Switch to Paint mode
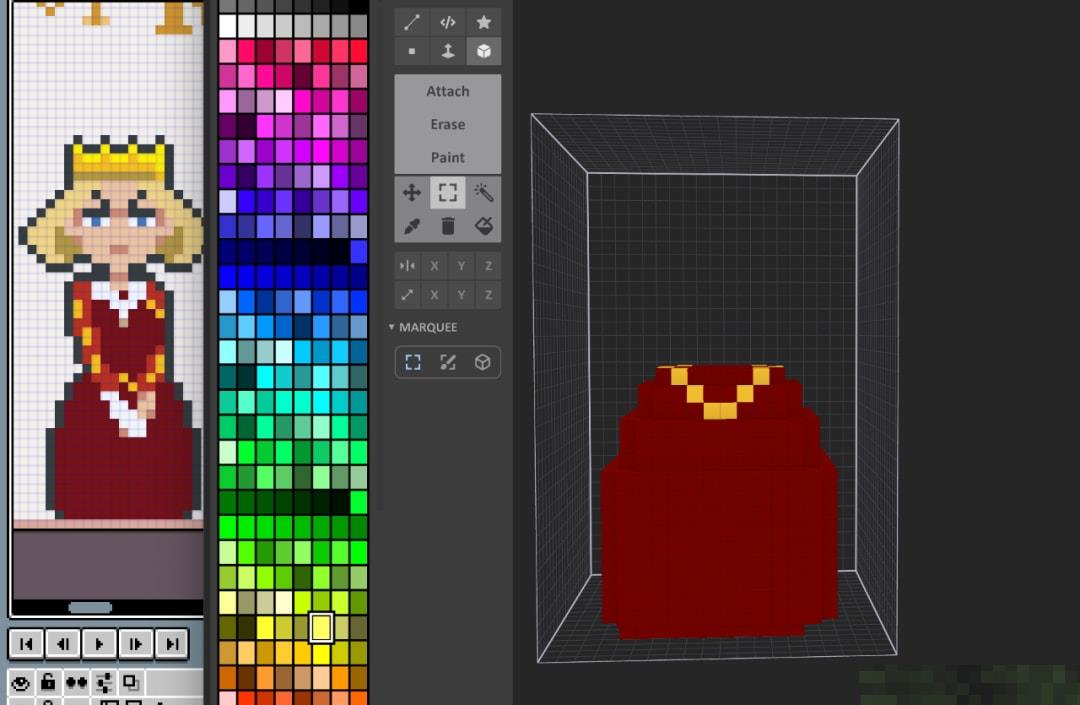 (448, 157)
